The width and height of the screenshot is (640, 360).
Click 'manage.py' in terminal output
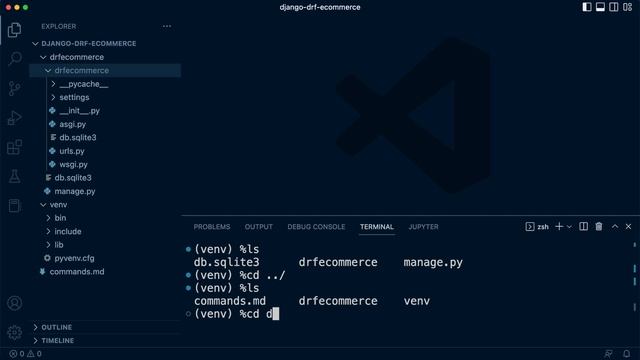[x=433, y=262]
